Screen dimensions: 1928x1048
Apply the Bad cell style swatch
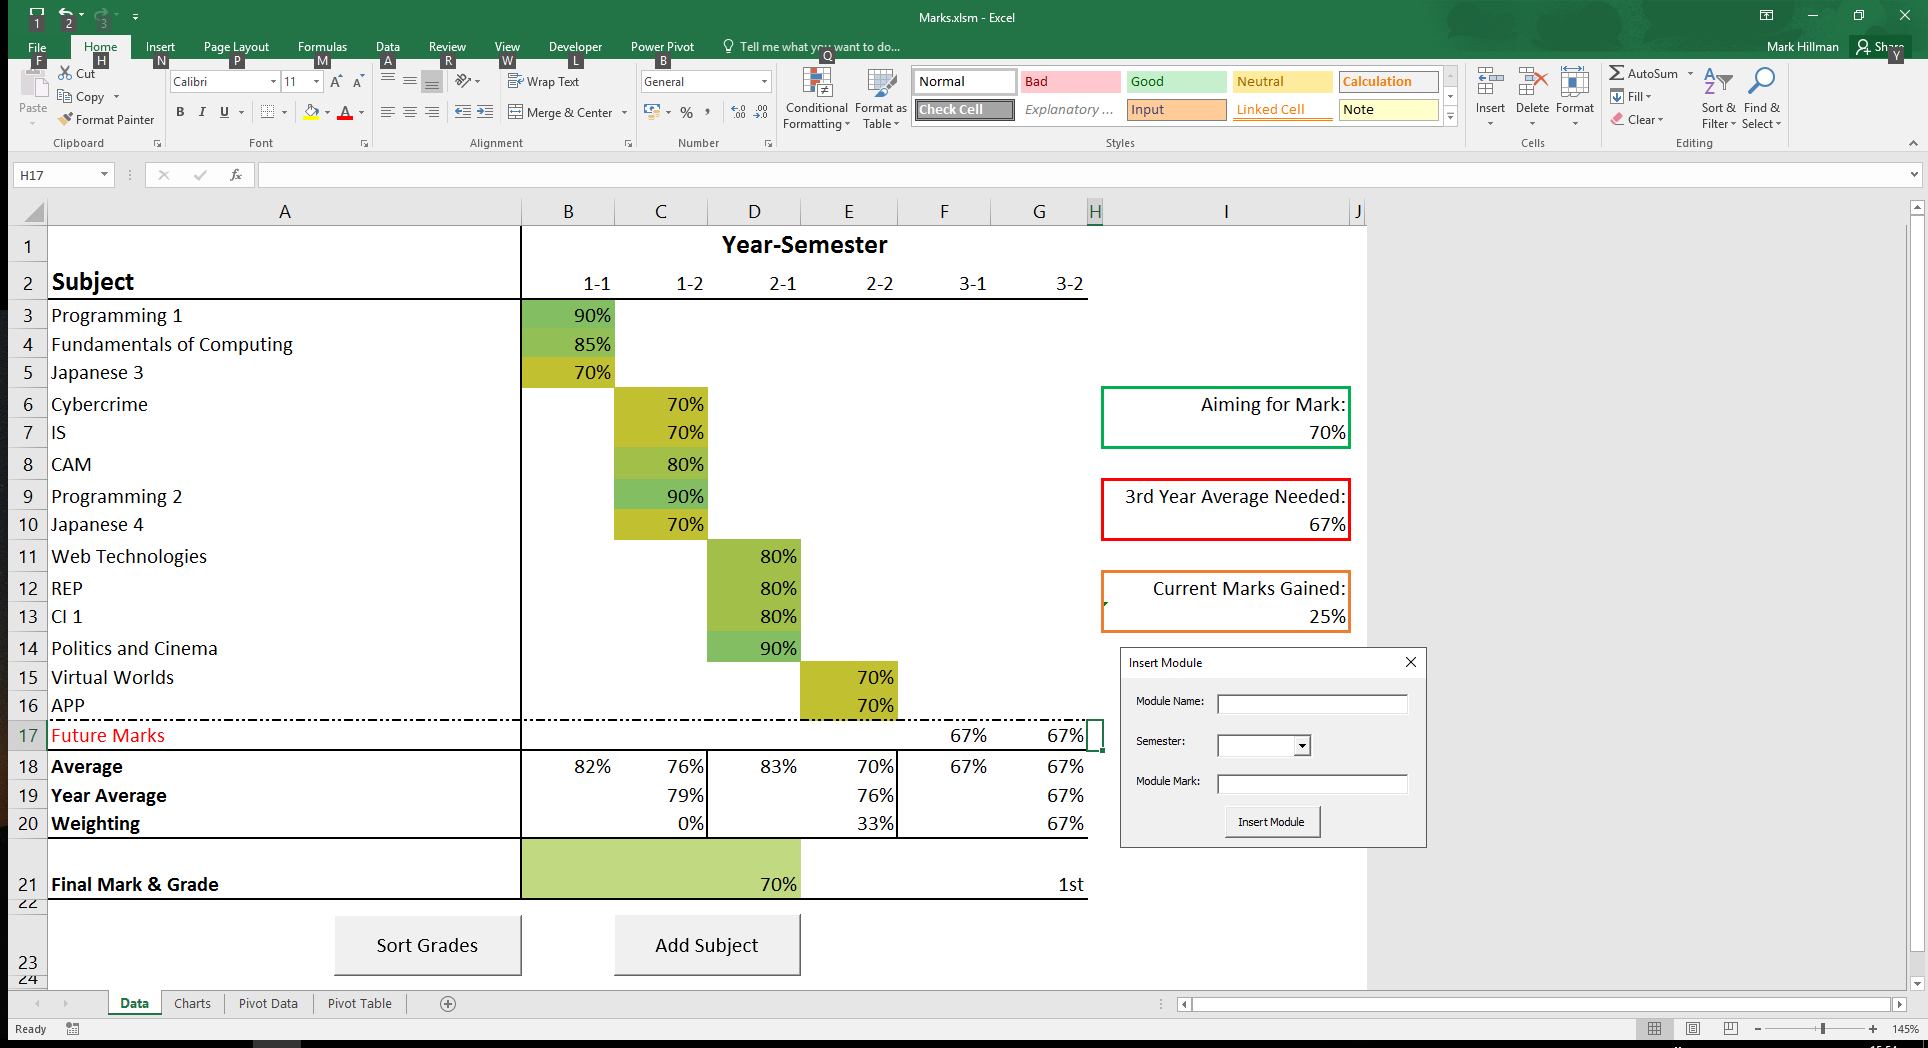click(x=1071, y=82)
